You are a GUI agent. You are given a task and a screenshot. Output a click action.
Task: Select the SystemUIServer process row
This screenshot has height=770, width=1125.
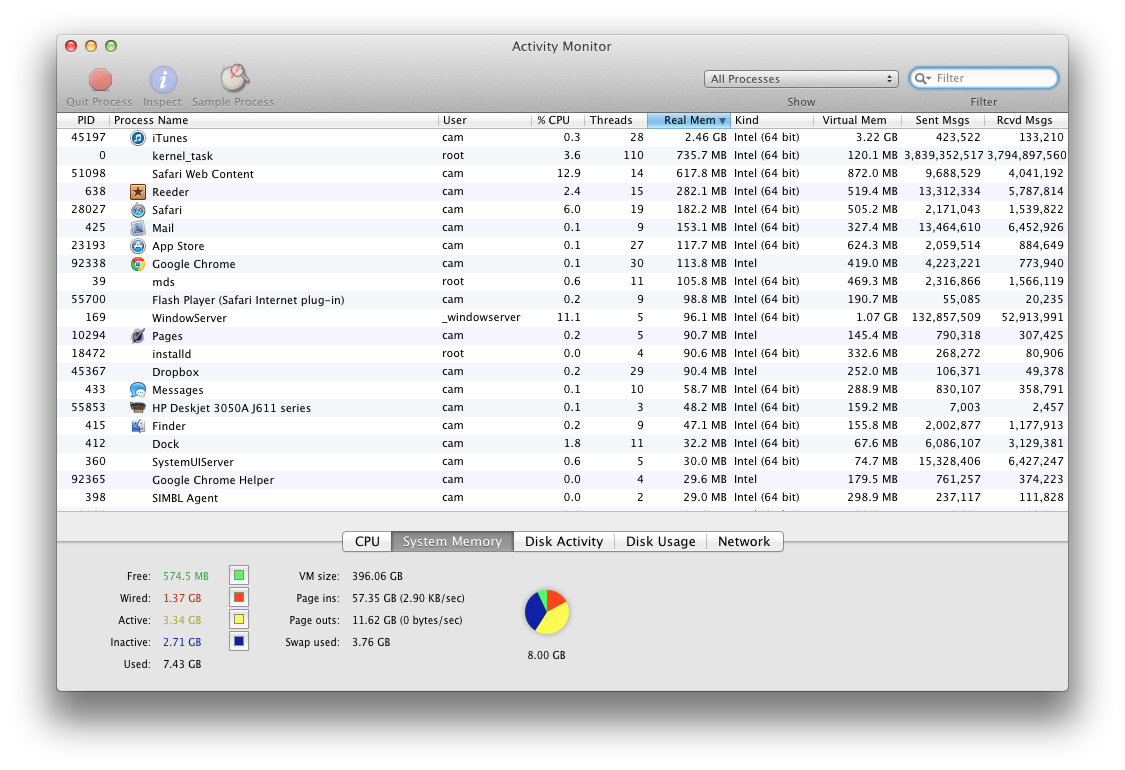tap(562, 461)
